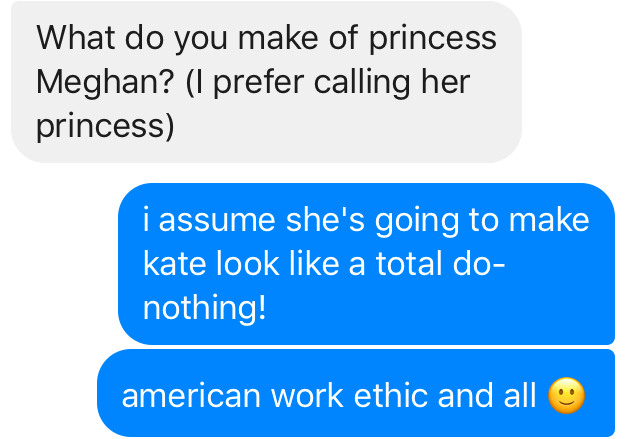Viewport: 639px width, 439px height.
Task: Click the smiling face emoji
Action: pyautogui.click(x=566, y=397)
